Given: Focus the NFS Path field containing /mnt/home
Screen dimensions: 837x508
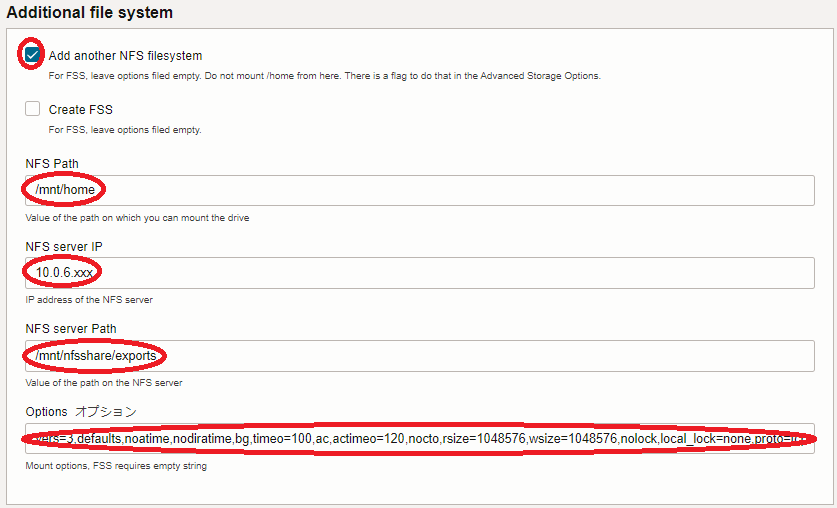Looking at the screenshot, I should click(420, 190).
